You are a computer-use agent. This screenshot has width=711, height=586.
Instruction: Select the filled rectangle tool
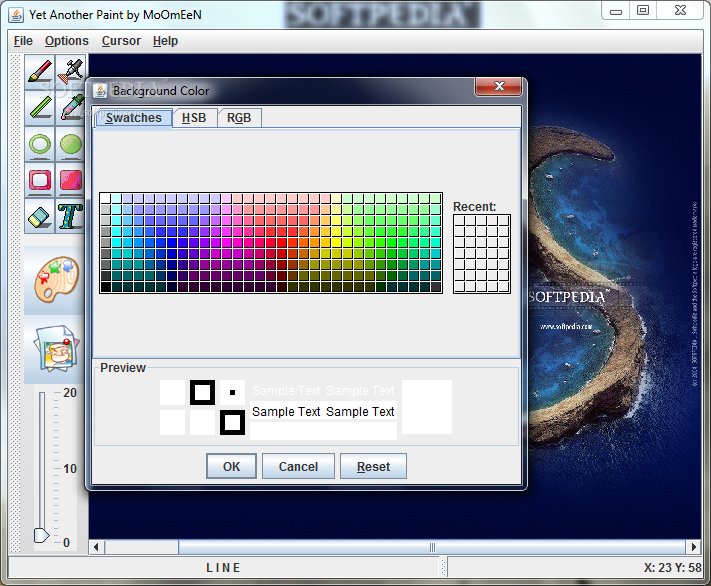click(71, 180)
